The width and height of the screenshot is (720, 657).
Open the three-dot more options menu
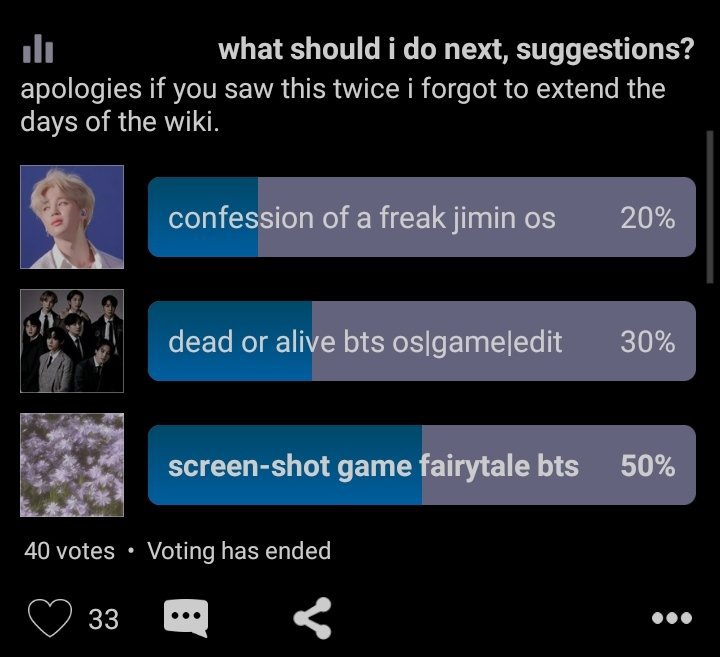click(x=672, y=618)
